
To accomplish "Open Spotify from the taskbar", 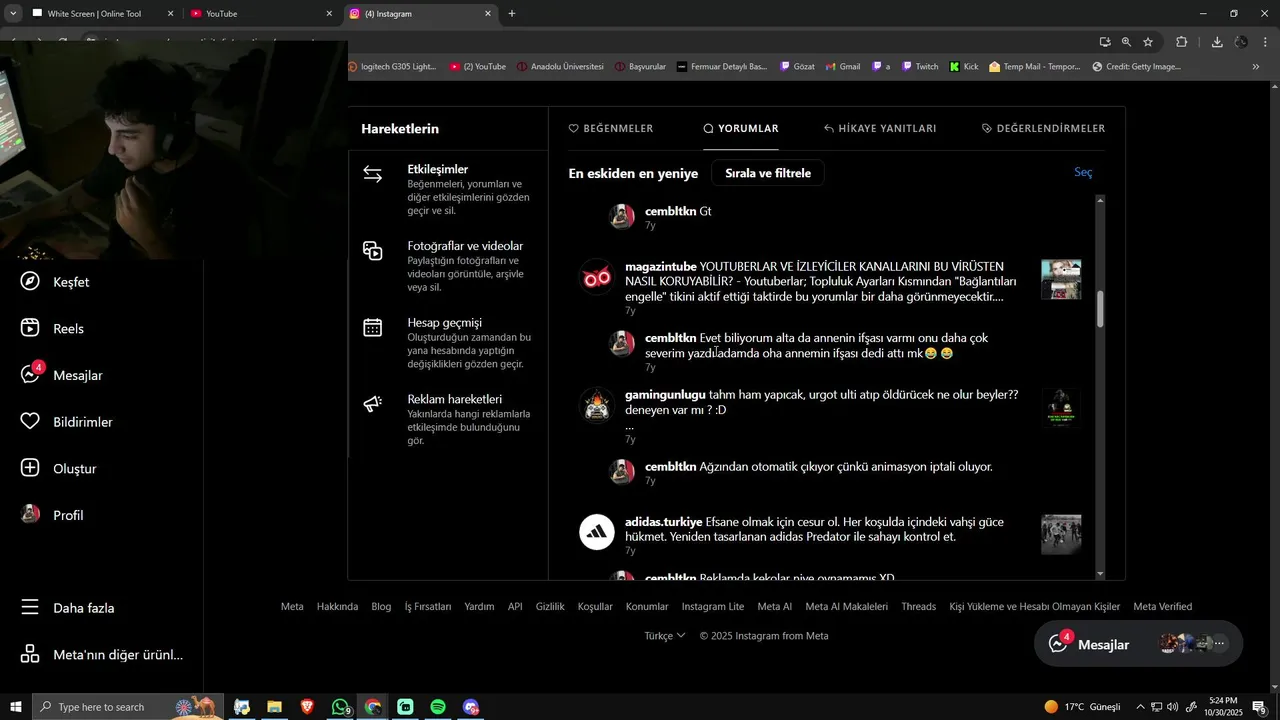I will coord(438,707).
